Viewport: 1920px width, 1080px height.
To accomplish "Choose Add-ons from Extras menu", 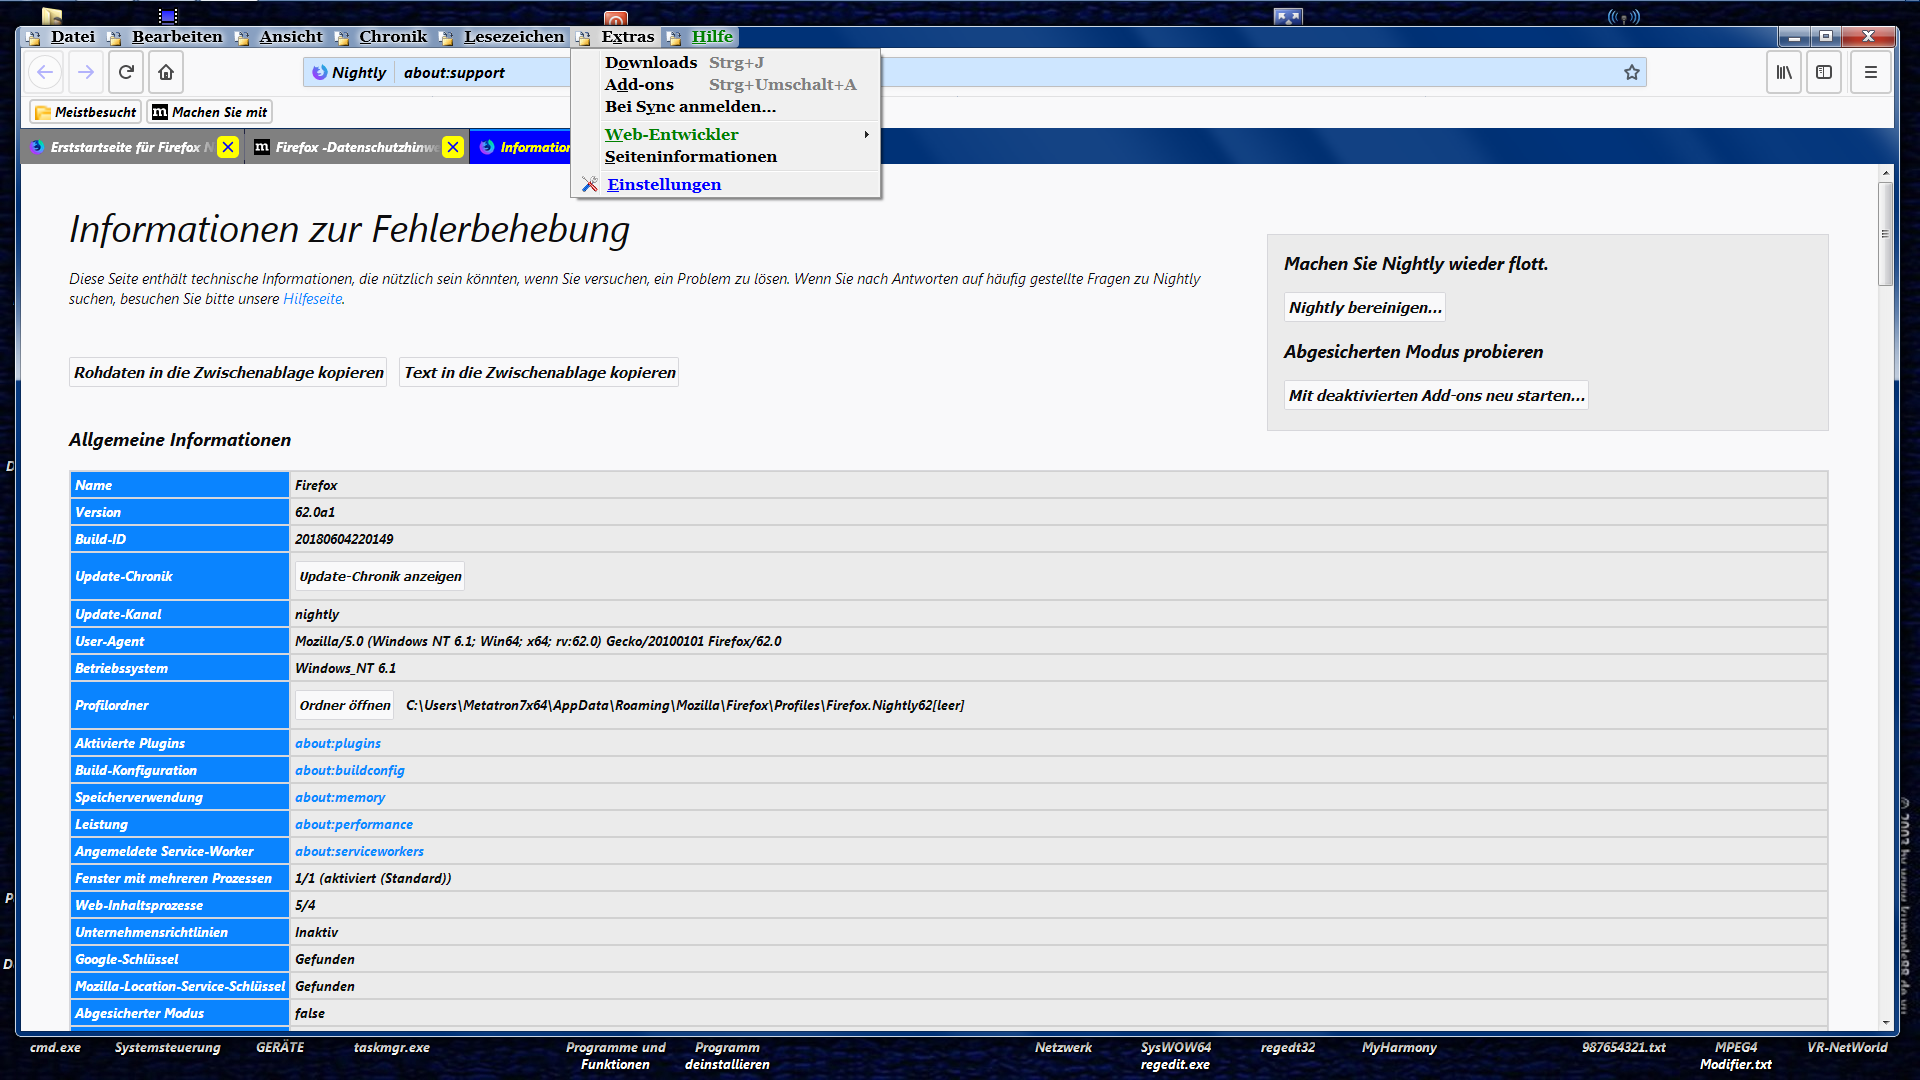I will tap(639, 84).
